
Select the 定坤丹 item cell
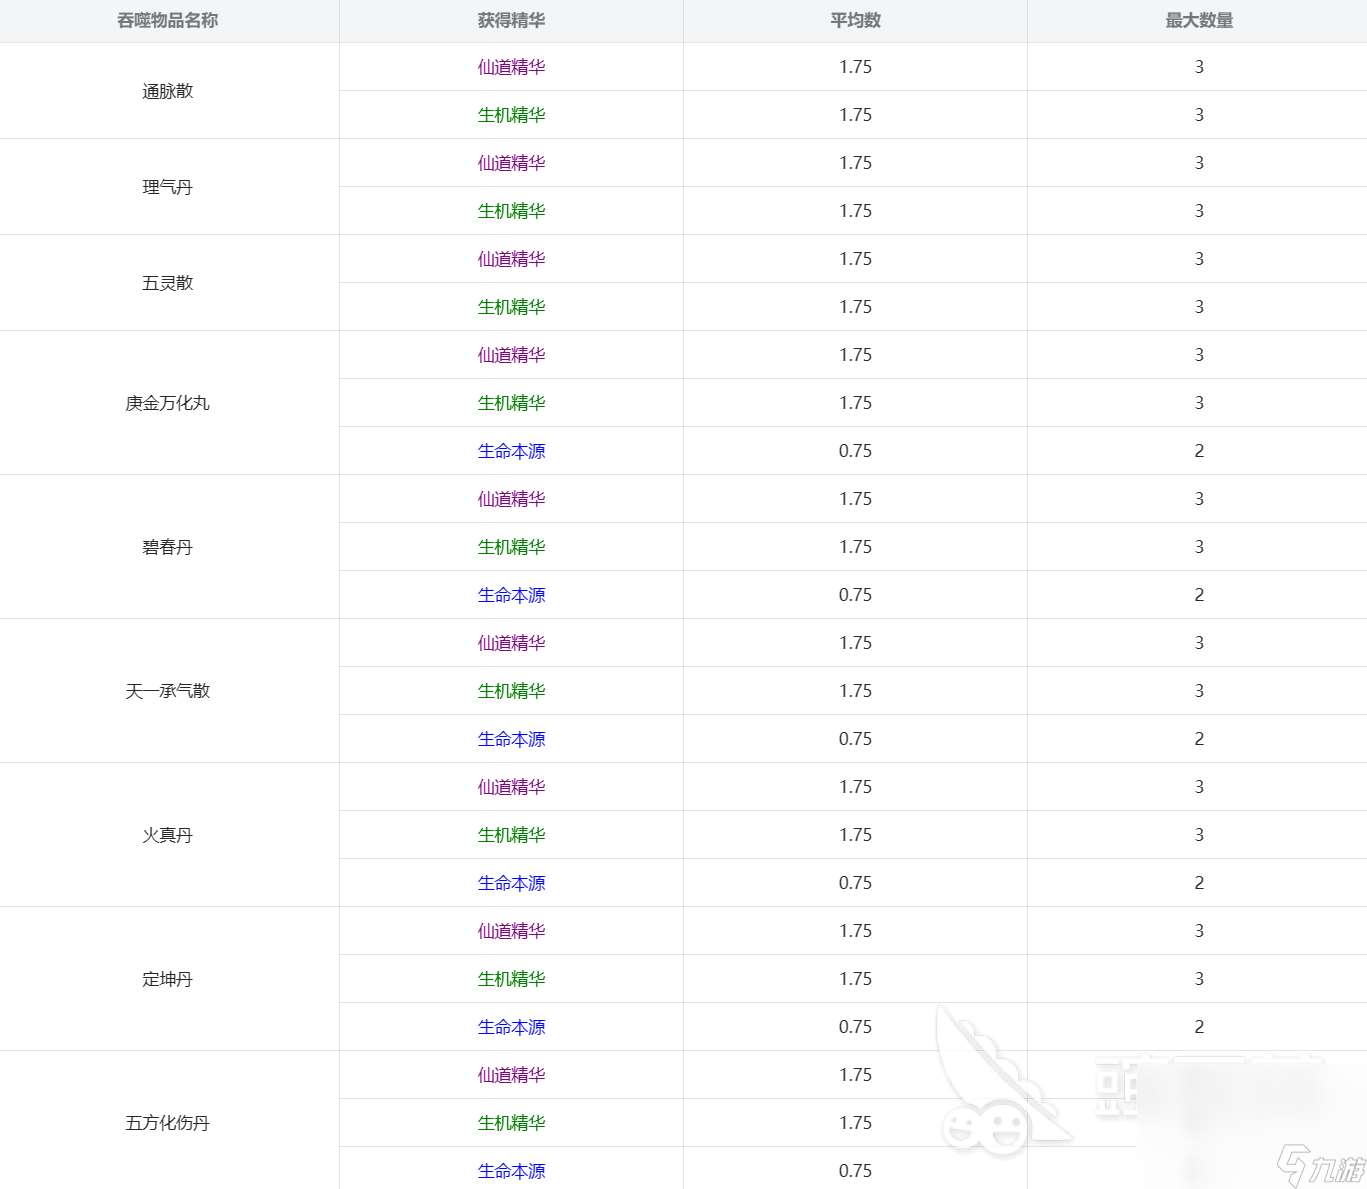[168, 979]
